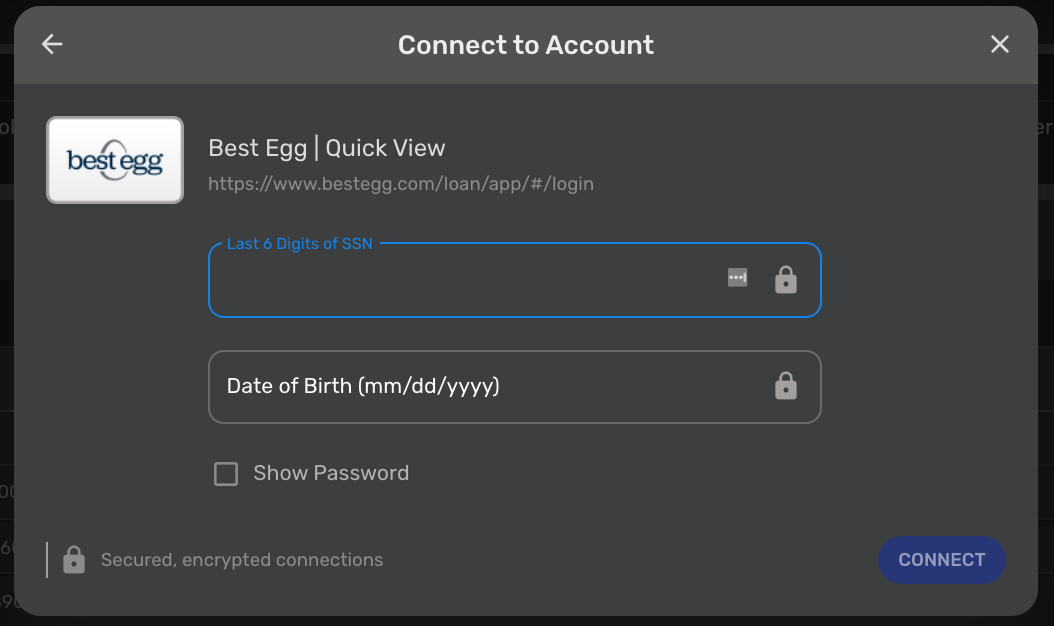
Task: Open the bestegg.com login URL
Action: (x=401, y=184)
